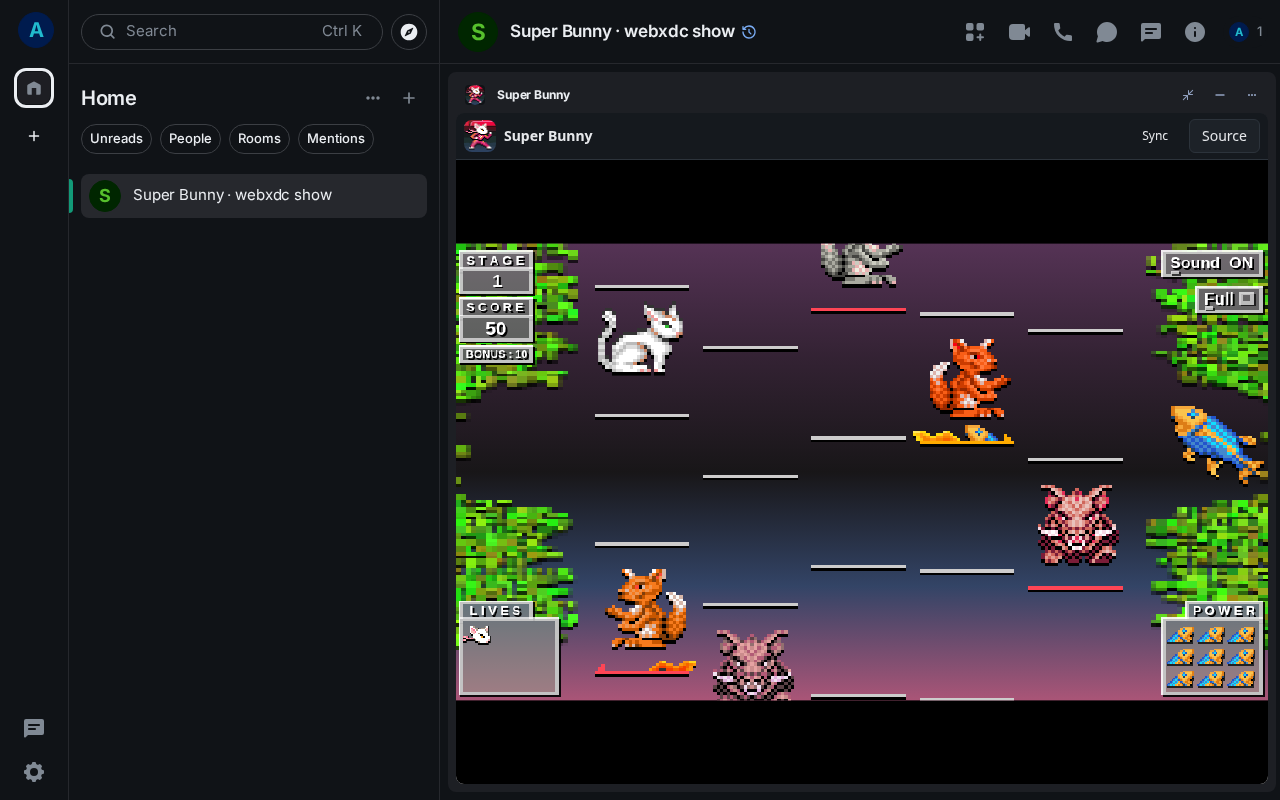This screenshot has width=1280, height=800.
Task: Click the Search field
Action: 232,32
